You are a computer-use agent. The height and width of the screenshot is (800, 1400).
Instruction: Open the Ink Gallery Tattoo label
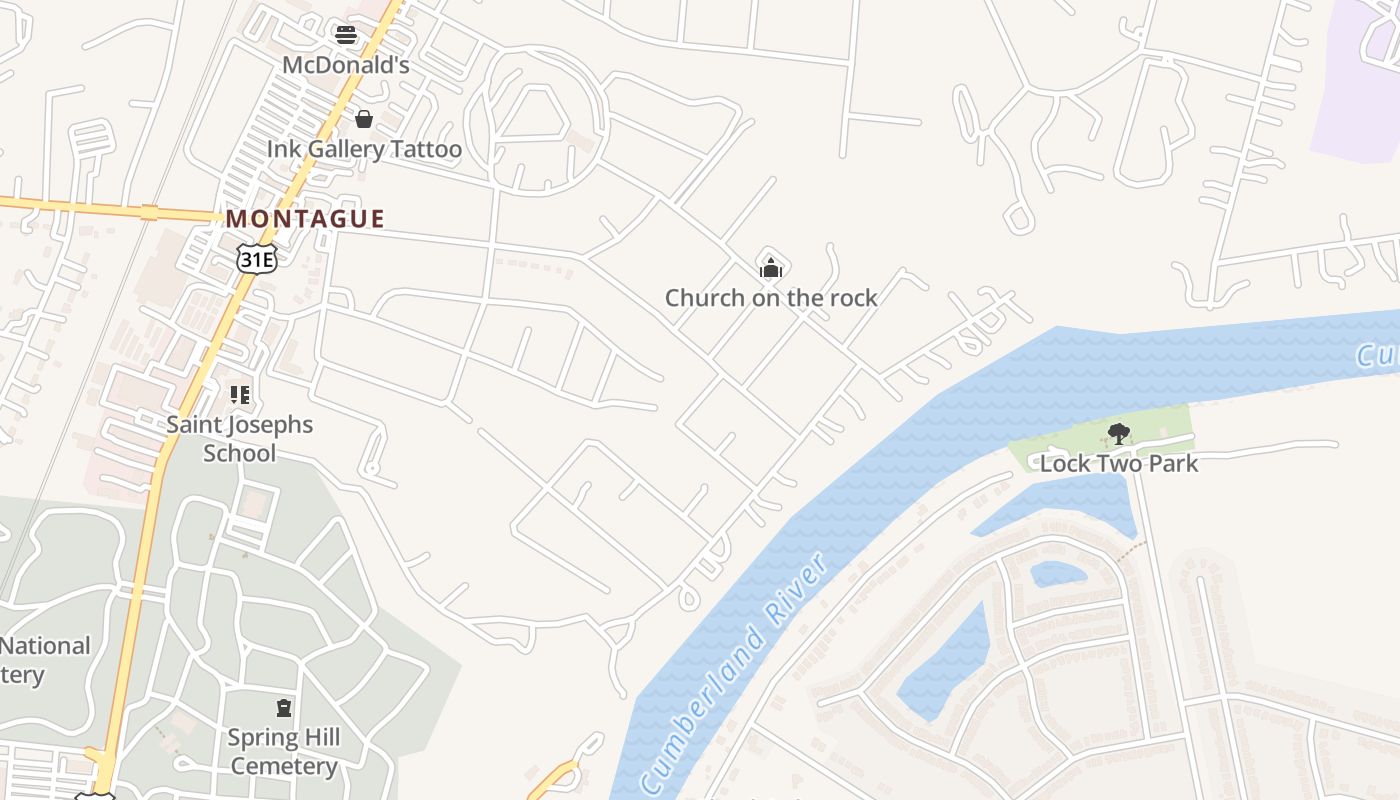[364, 150]
